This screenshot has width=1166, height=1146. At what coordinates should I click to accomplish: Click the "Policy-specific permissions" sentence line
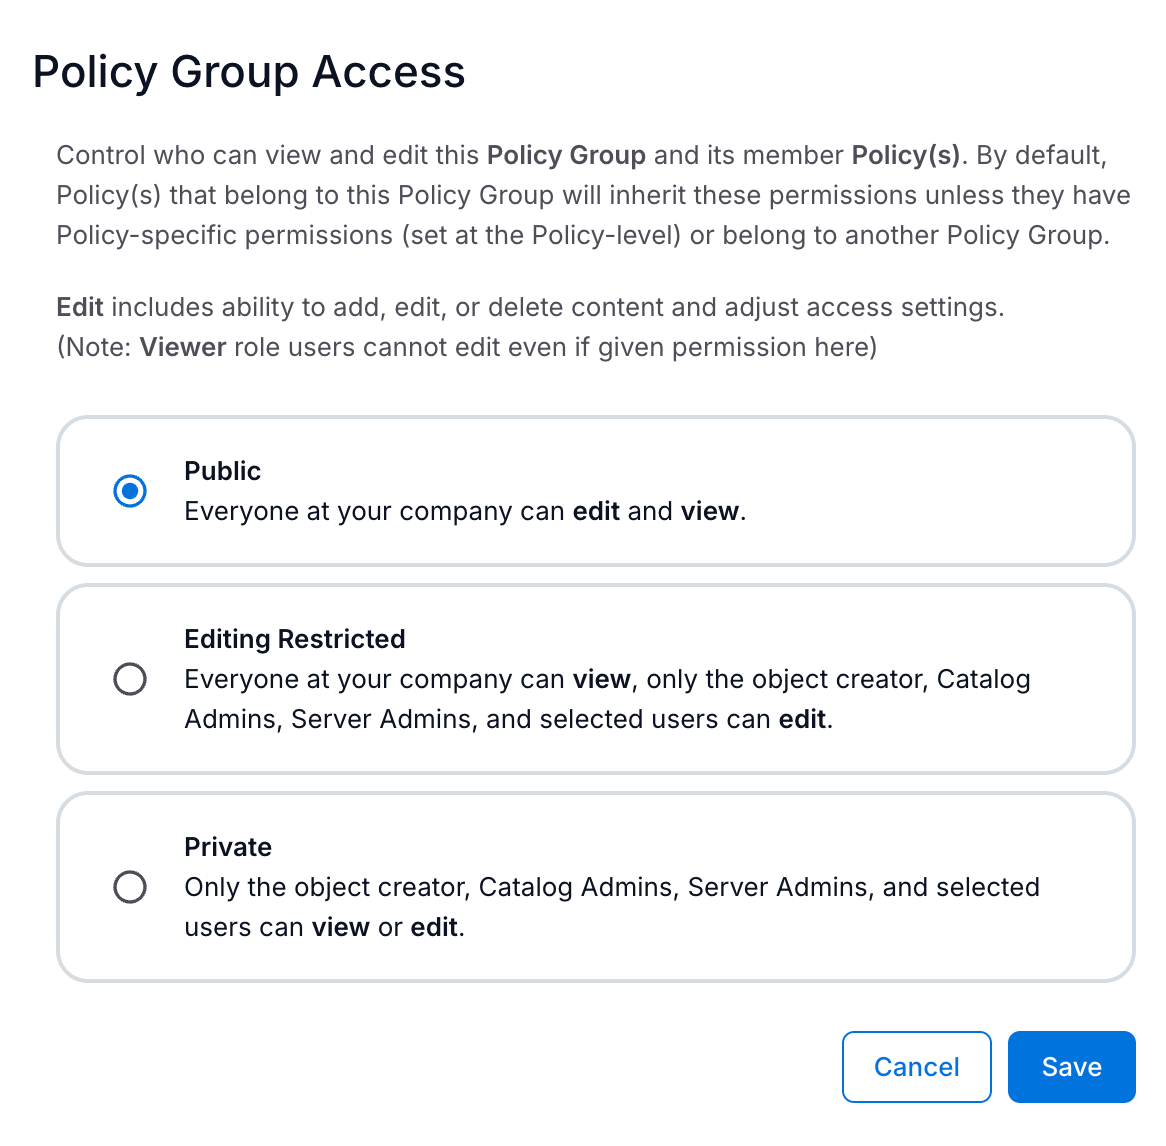(583, 235)
